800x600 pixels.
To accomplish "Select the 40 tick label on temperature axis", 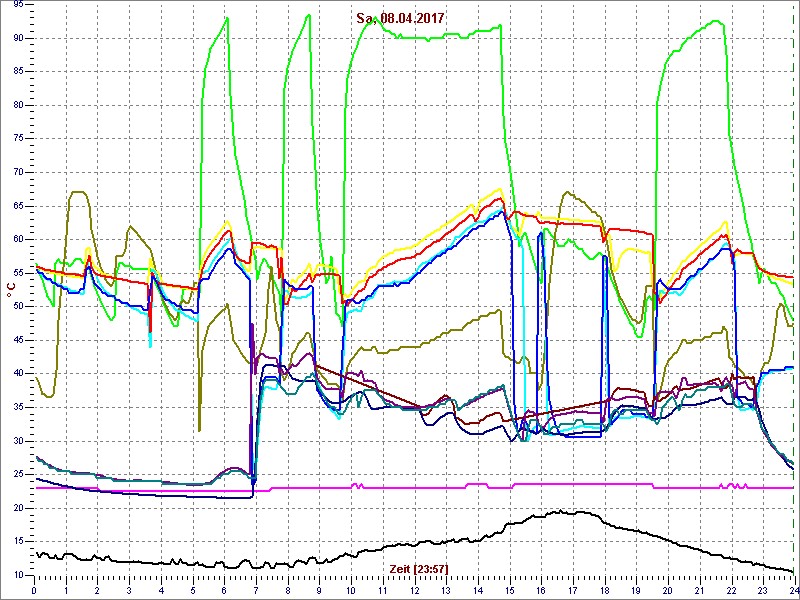I will [17, 374].
